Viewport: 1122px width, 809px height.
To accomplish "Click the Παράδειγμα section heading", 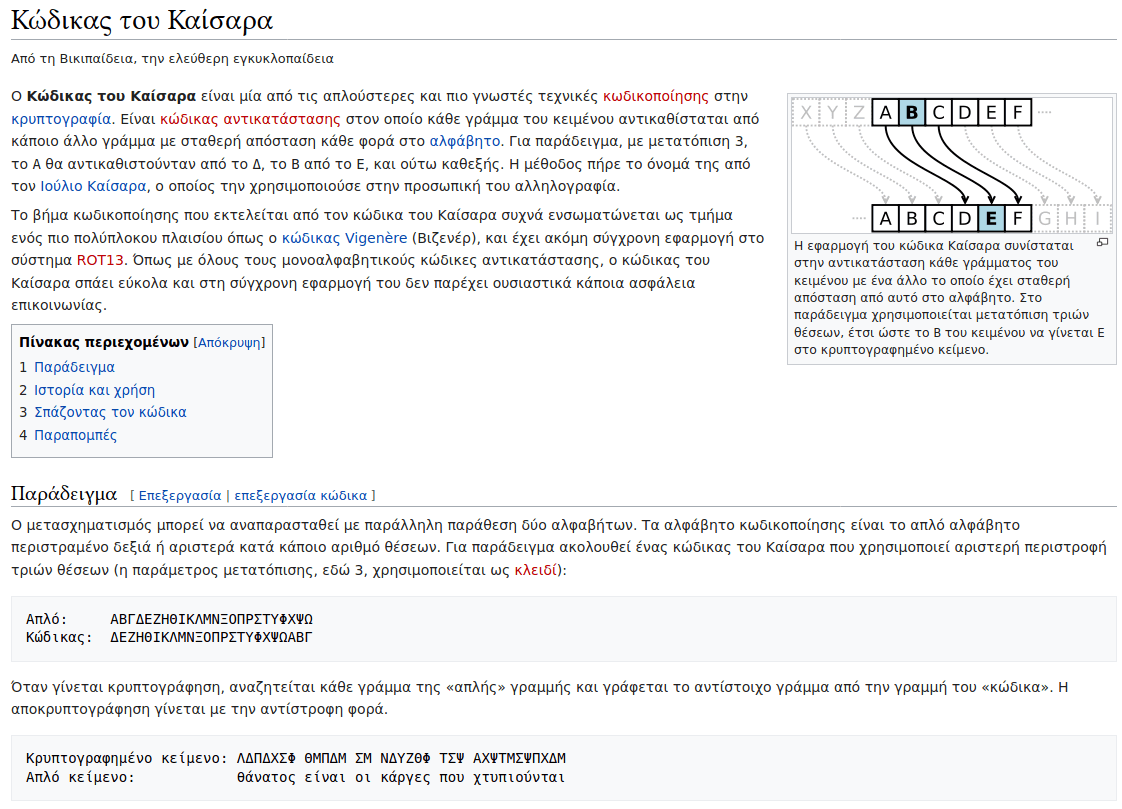I will pos(64,494).
